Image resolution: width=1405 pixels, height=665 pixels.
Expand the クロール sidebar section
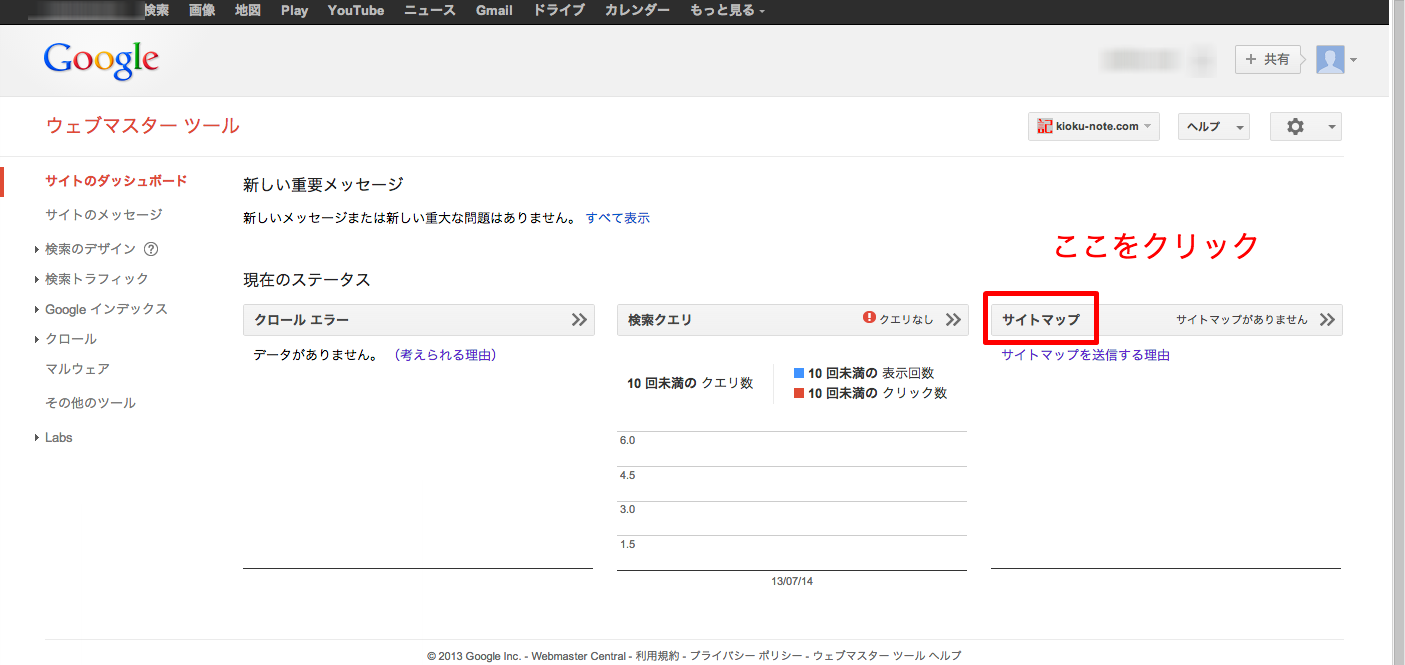coord(70,339)
